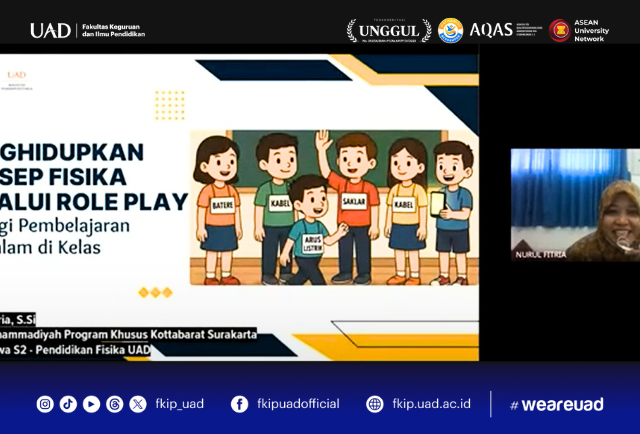The width and height of the screenshot is (640, 434).
Task: Click the Fakultas Keguruan dan Ilmu Pendidikan text
Action: pyautogui.click(x=113, y=31)
